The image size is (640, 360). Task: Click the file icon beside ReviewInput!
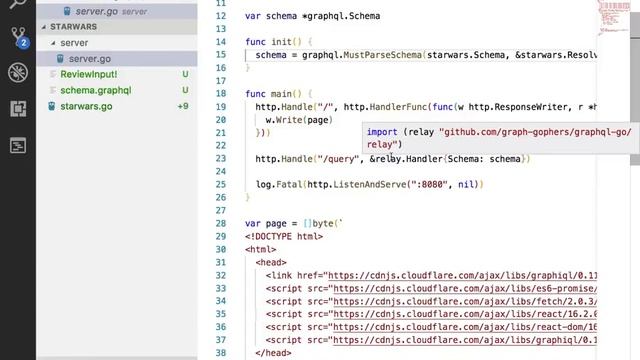[53, 74]
